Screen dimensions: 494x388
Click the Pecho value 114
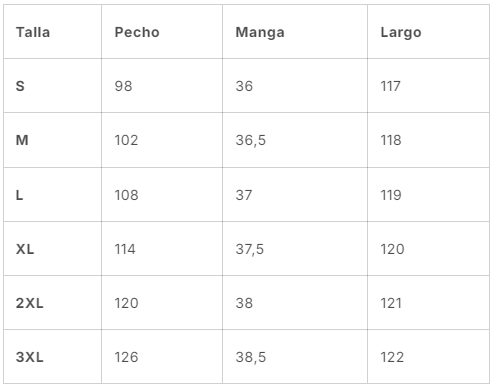125,249
